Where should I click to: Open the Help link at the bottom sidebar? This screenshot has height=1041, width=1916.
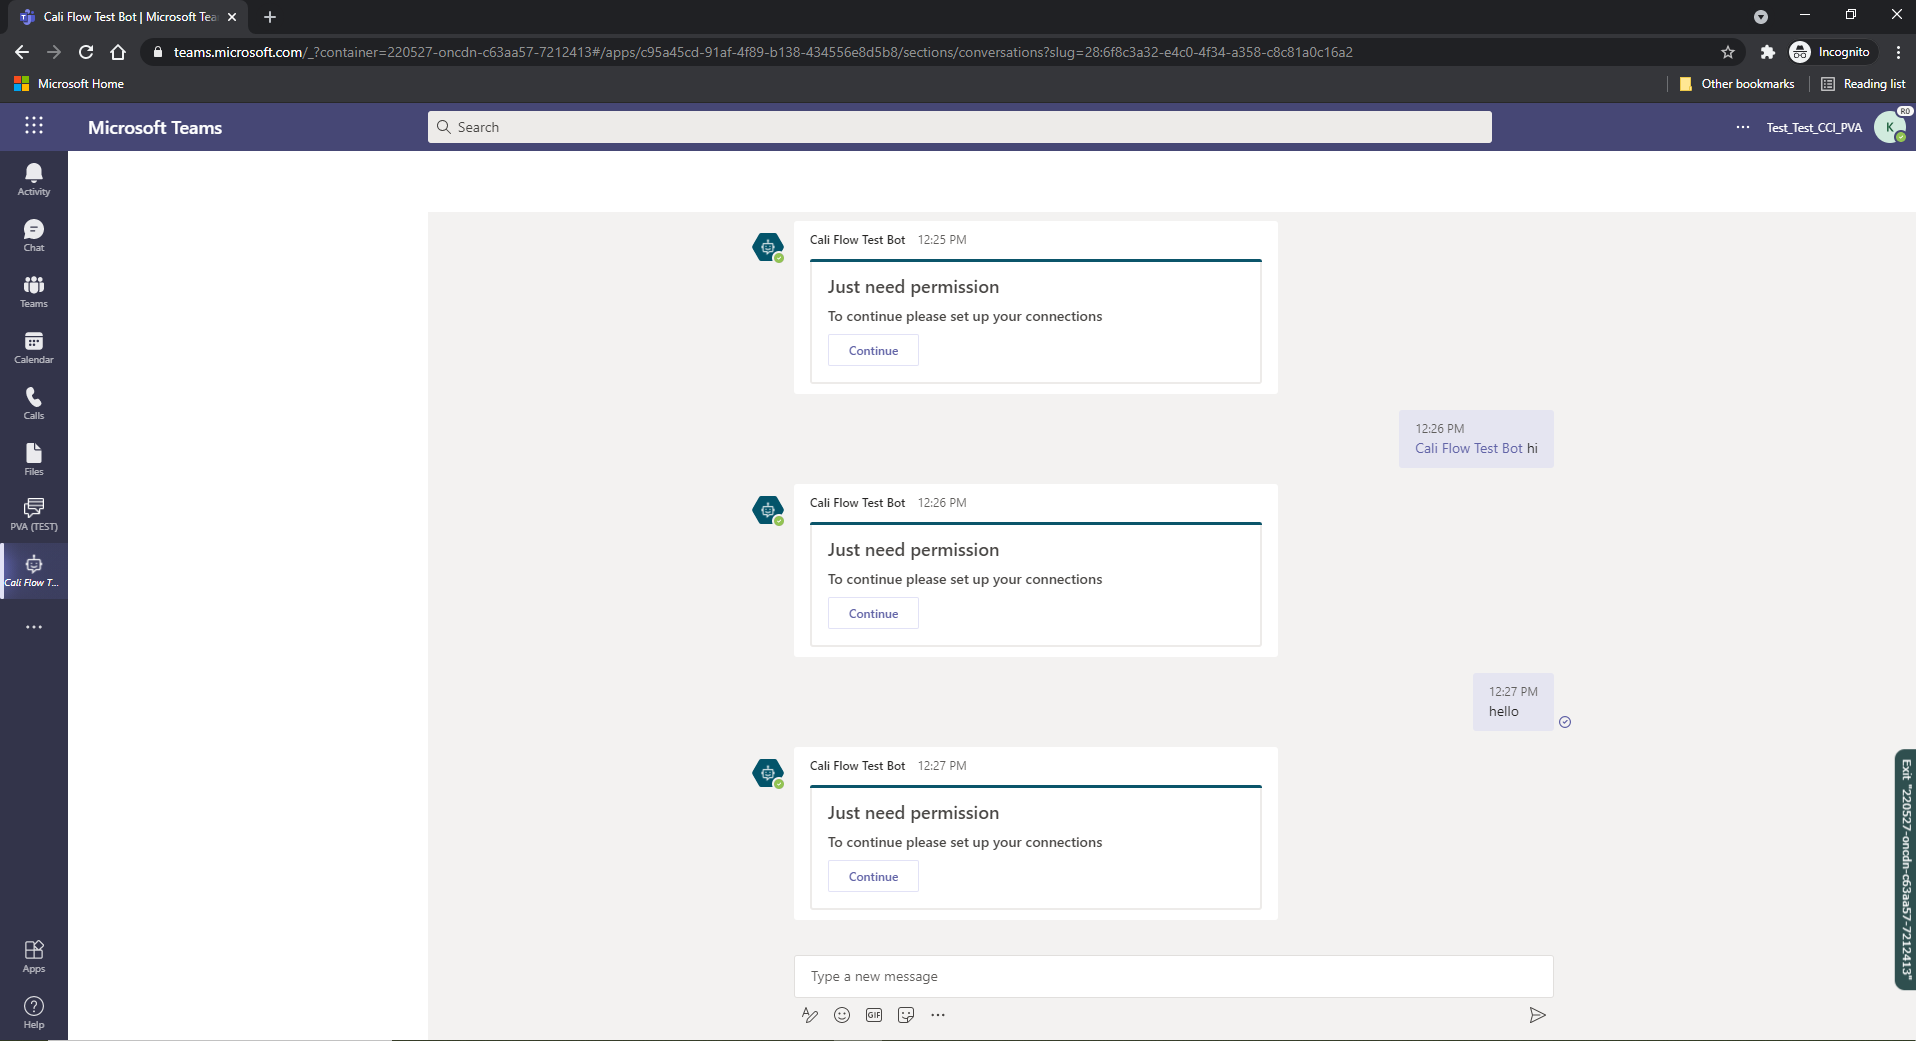coord(33,1012)
